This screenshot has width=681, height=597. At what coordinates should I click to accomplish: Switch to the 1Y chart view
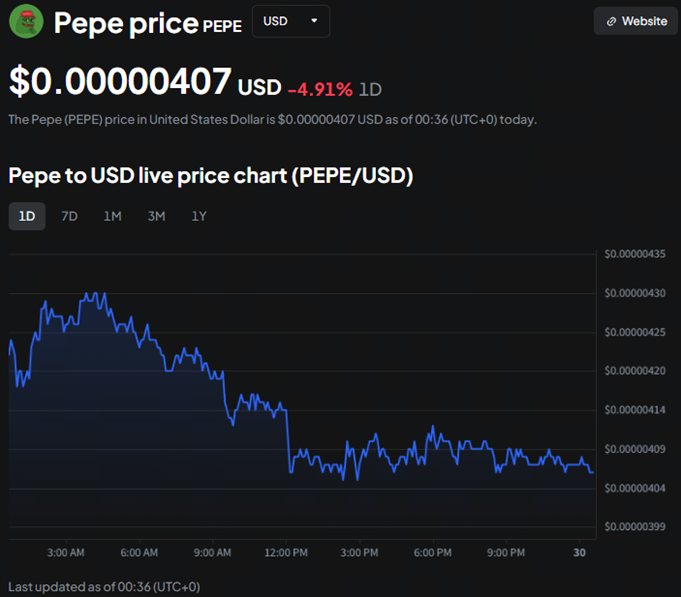click(x=199, y=216)
